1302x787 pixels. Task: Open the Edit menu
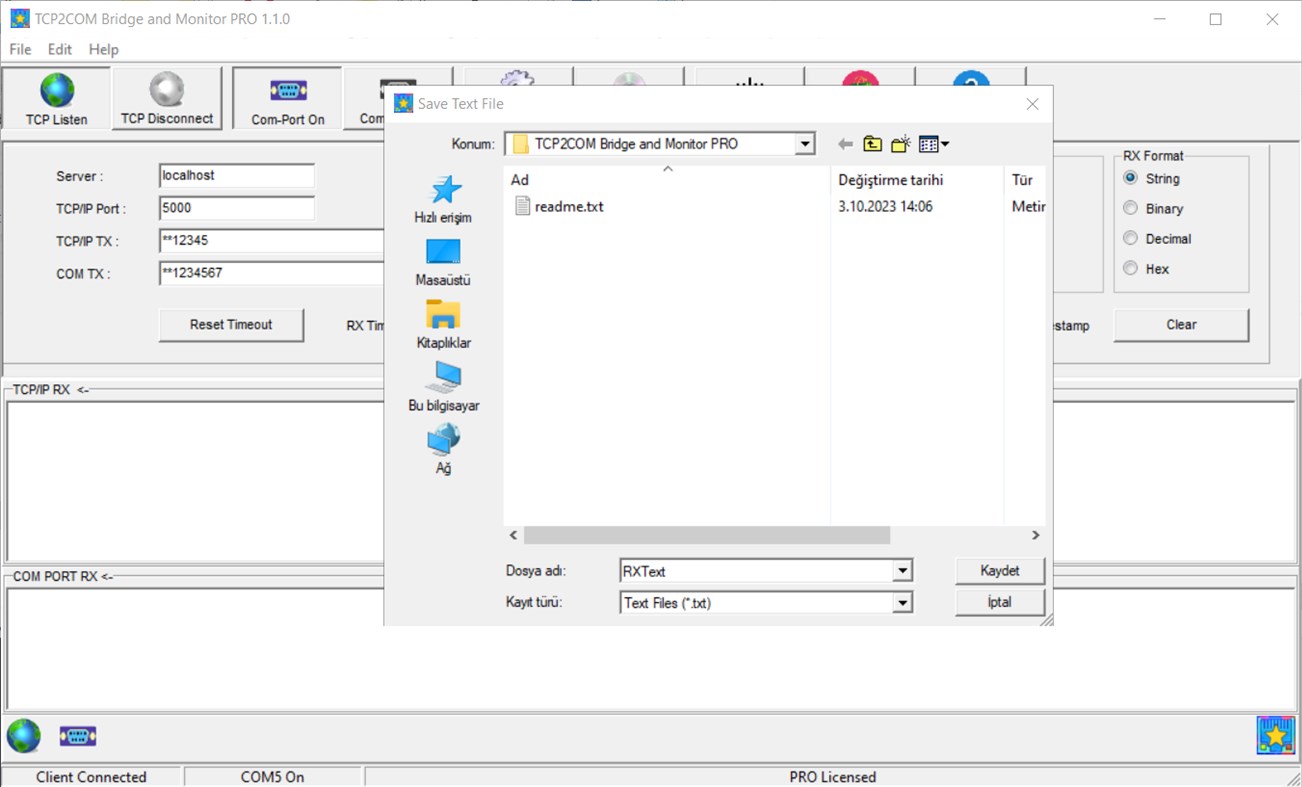59,48
